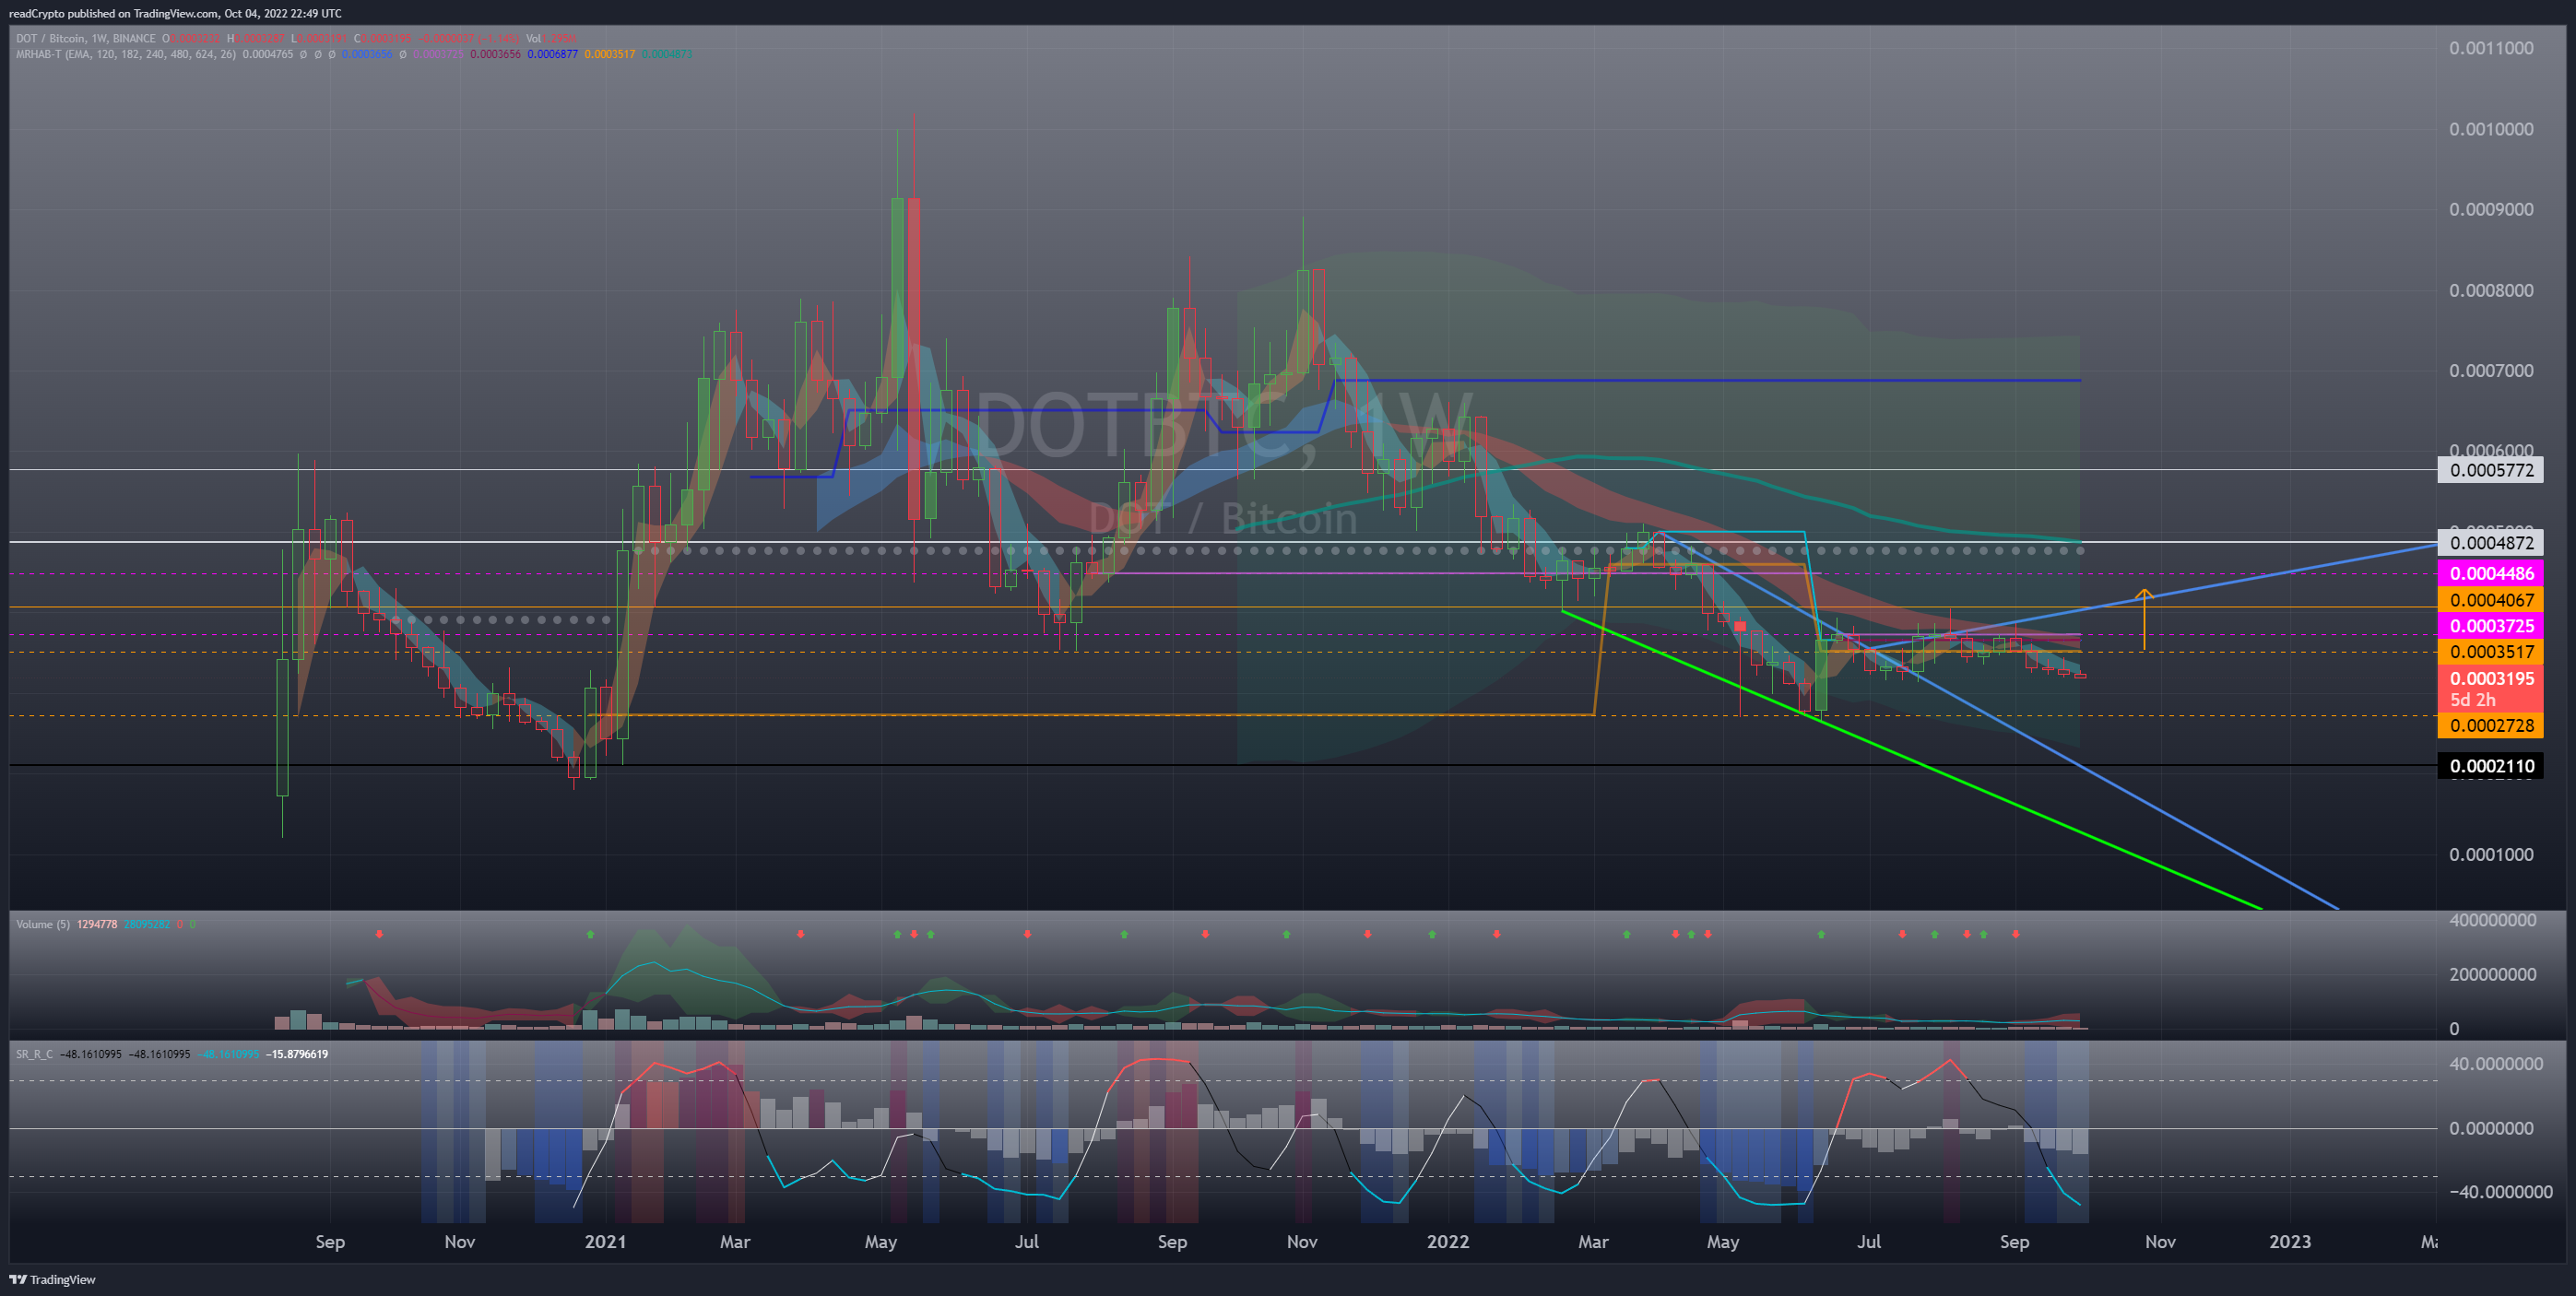Click the TradingView logo at bottom left
The image size is (2576, 1296).
(x=52, y=1279)
